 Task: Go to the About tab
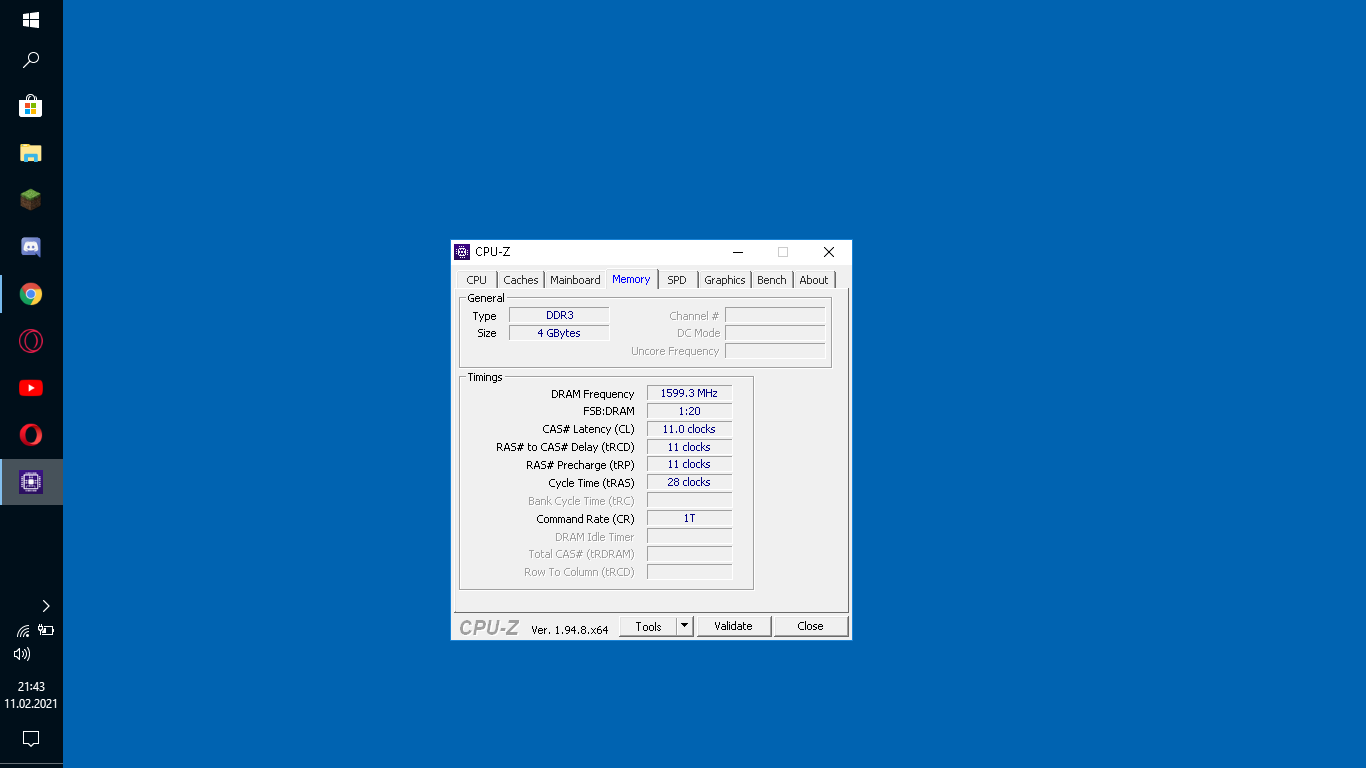click(x=814, y=280)
